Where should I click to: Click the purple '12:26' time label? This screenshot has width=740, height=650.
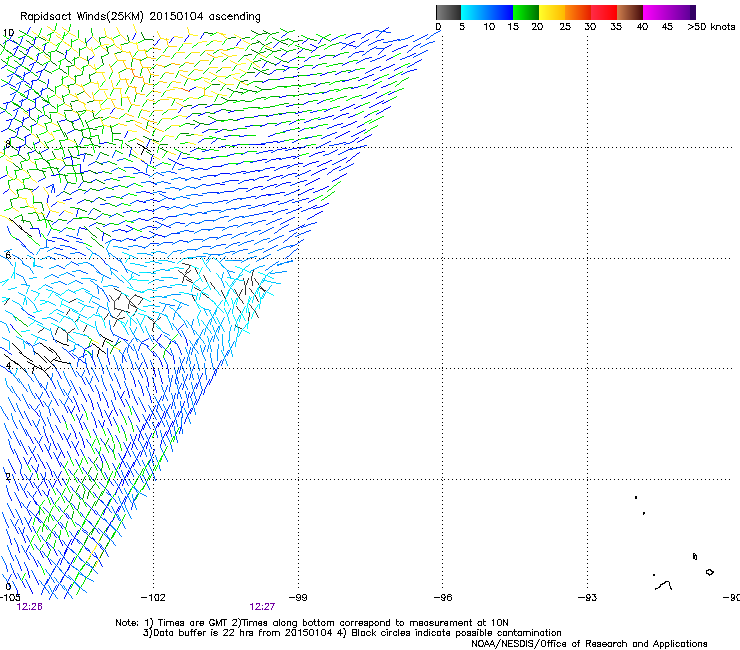[29, 607]
